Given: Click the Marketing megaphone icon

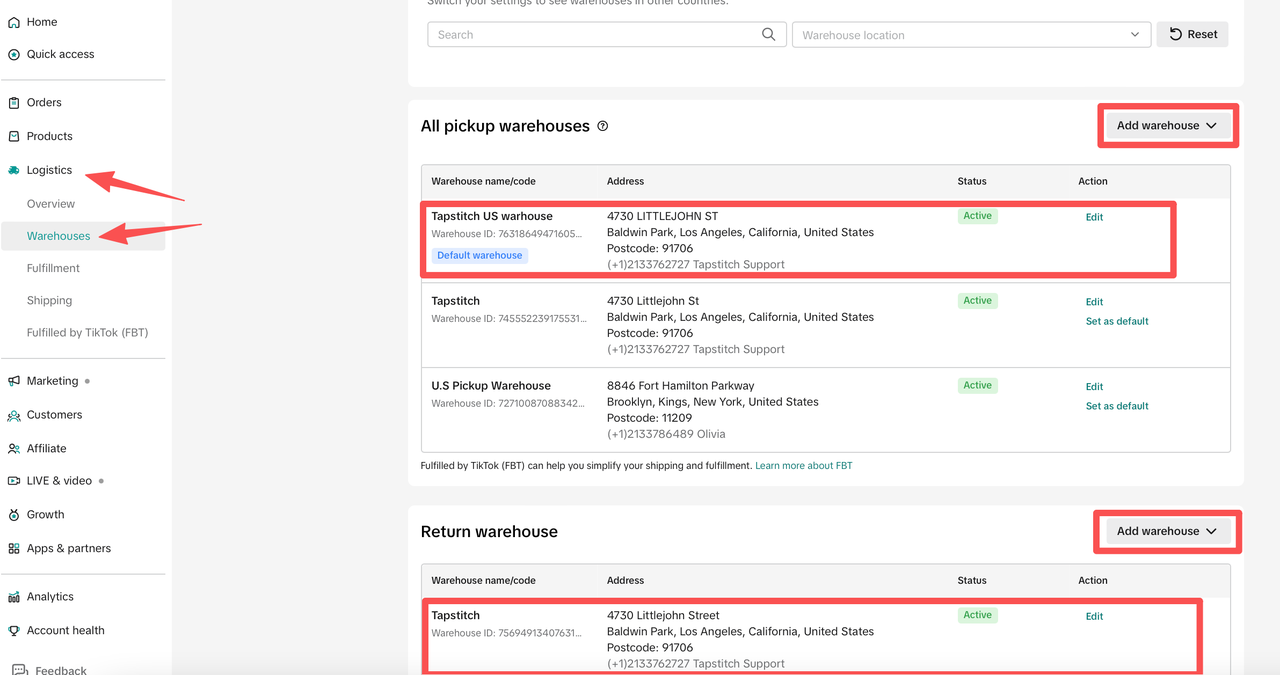Looking at the screenshot, I should pos(14,381).
